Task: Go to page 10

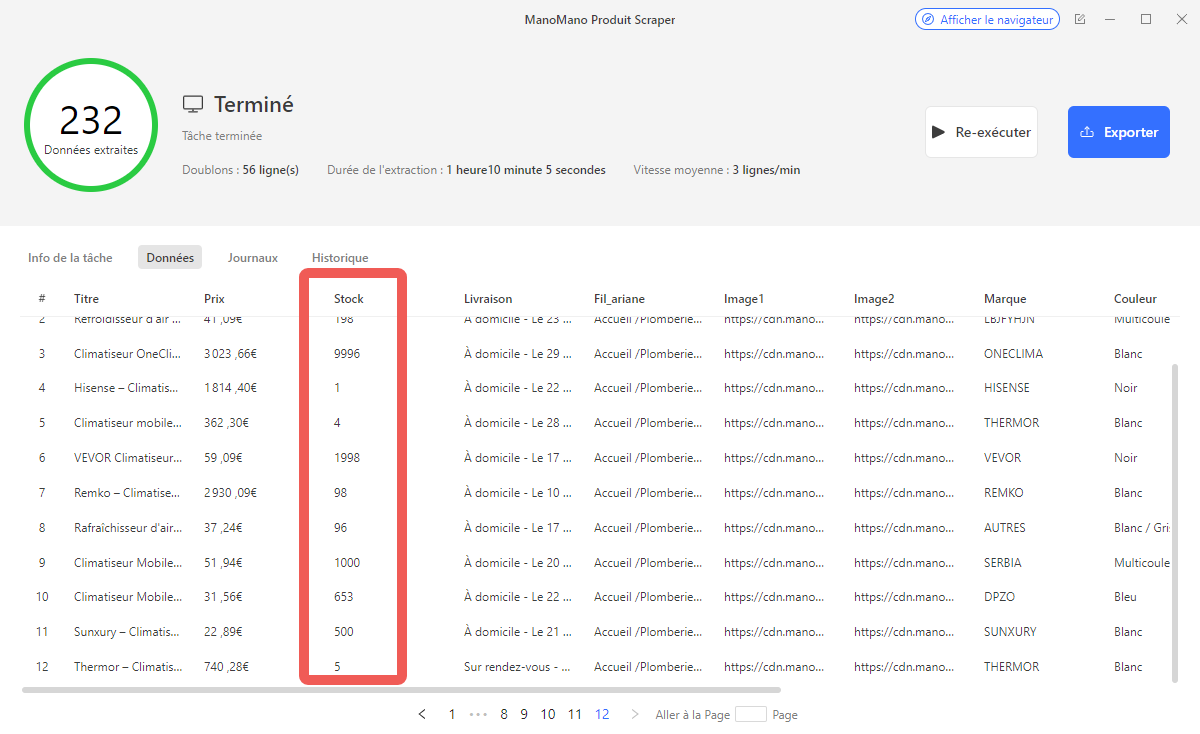Action: [548, 714]
